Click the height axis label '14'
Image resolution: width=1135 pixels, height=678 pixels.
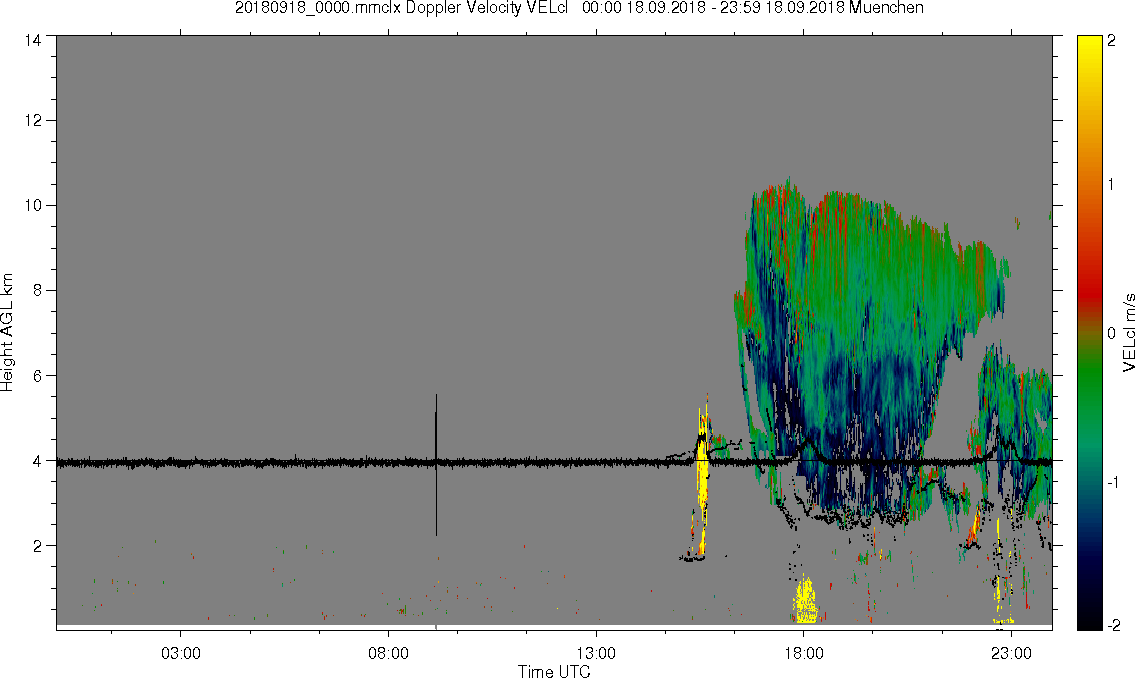[33, 41]
